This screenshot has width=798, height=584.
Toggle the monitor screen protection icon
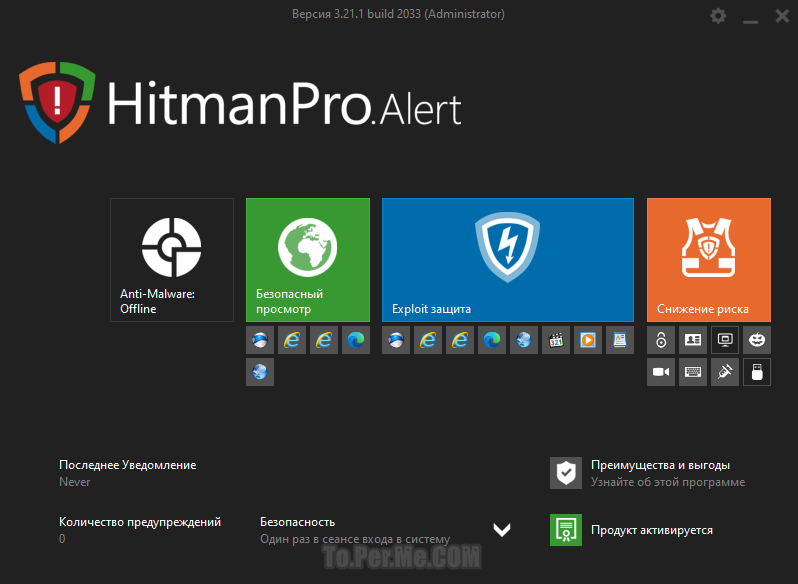[x=725, y=340]
